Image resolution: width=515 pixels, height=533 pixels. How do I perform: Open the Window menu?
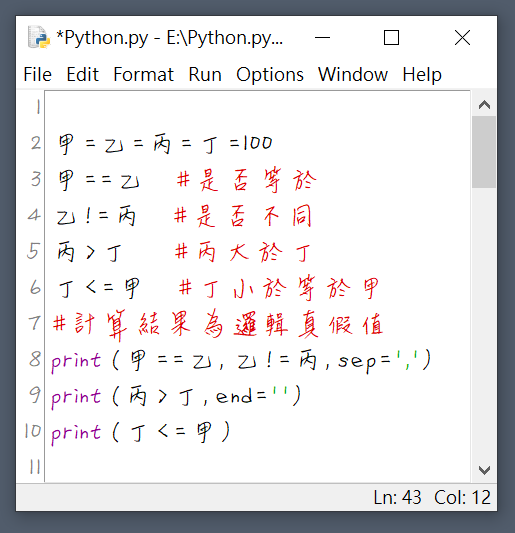click(x=353, y=74)
